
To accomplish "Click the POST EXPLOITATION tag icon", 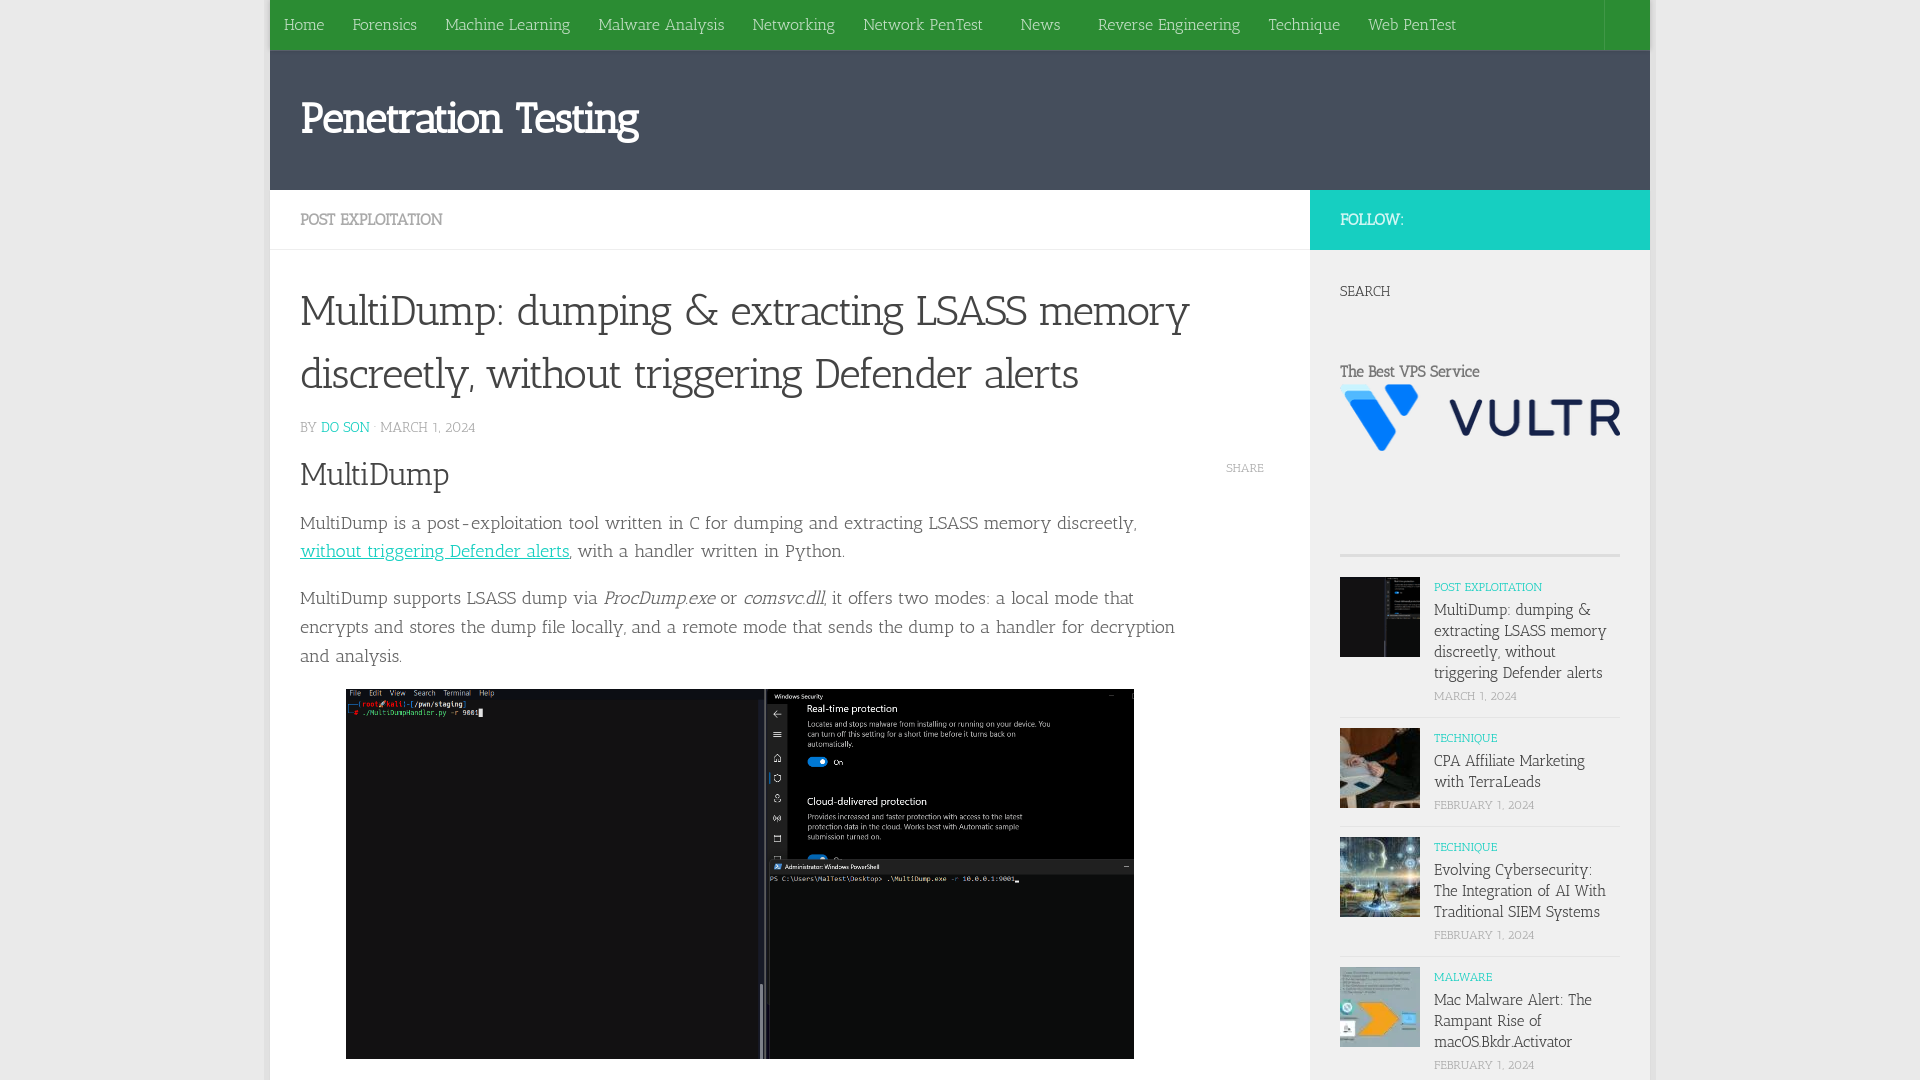I will point(1487,587).
